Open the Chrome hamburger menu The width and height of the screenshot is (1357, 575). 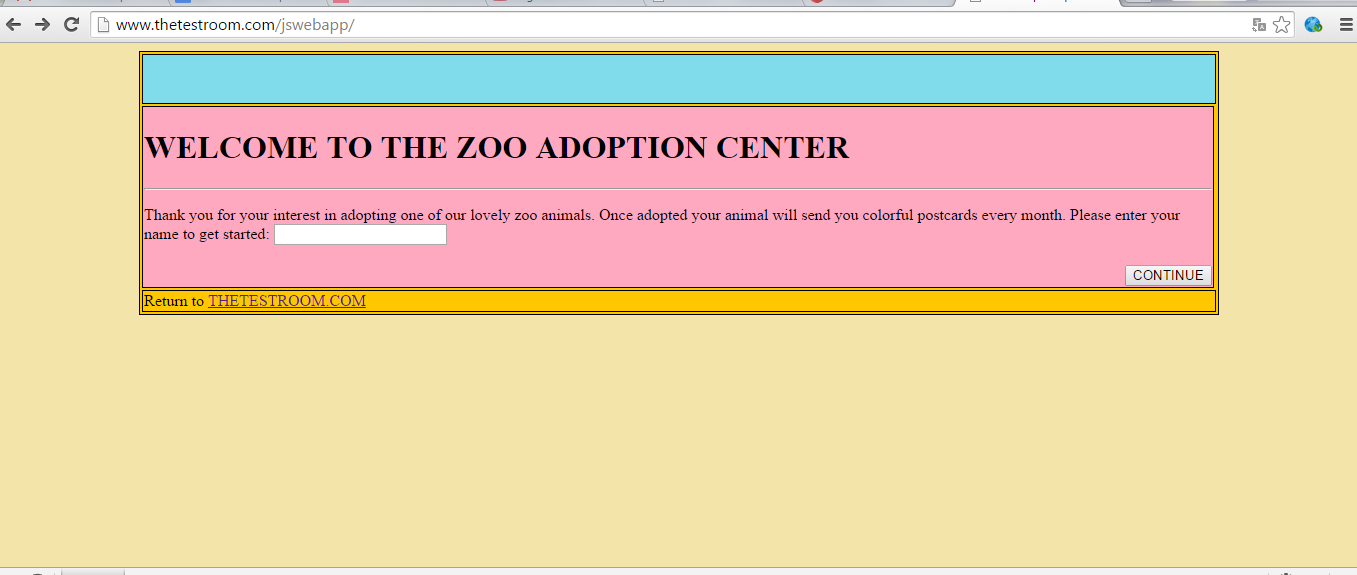[1346, 24]
